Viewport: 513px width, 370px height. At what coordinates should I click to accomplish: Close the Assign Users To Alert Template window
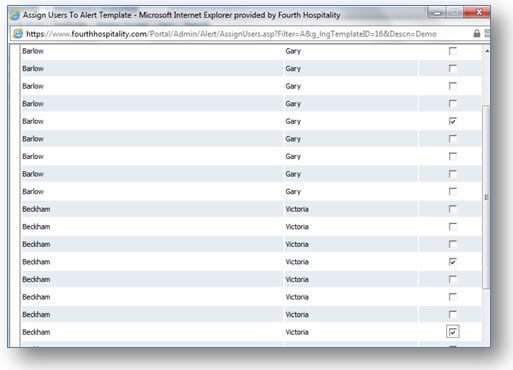(479, 12)
